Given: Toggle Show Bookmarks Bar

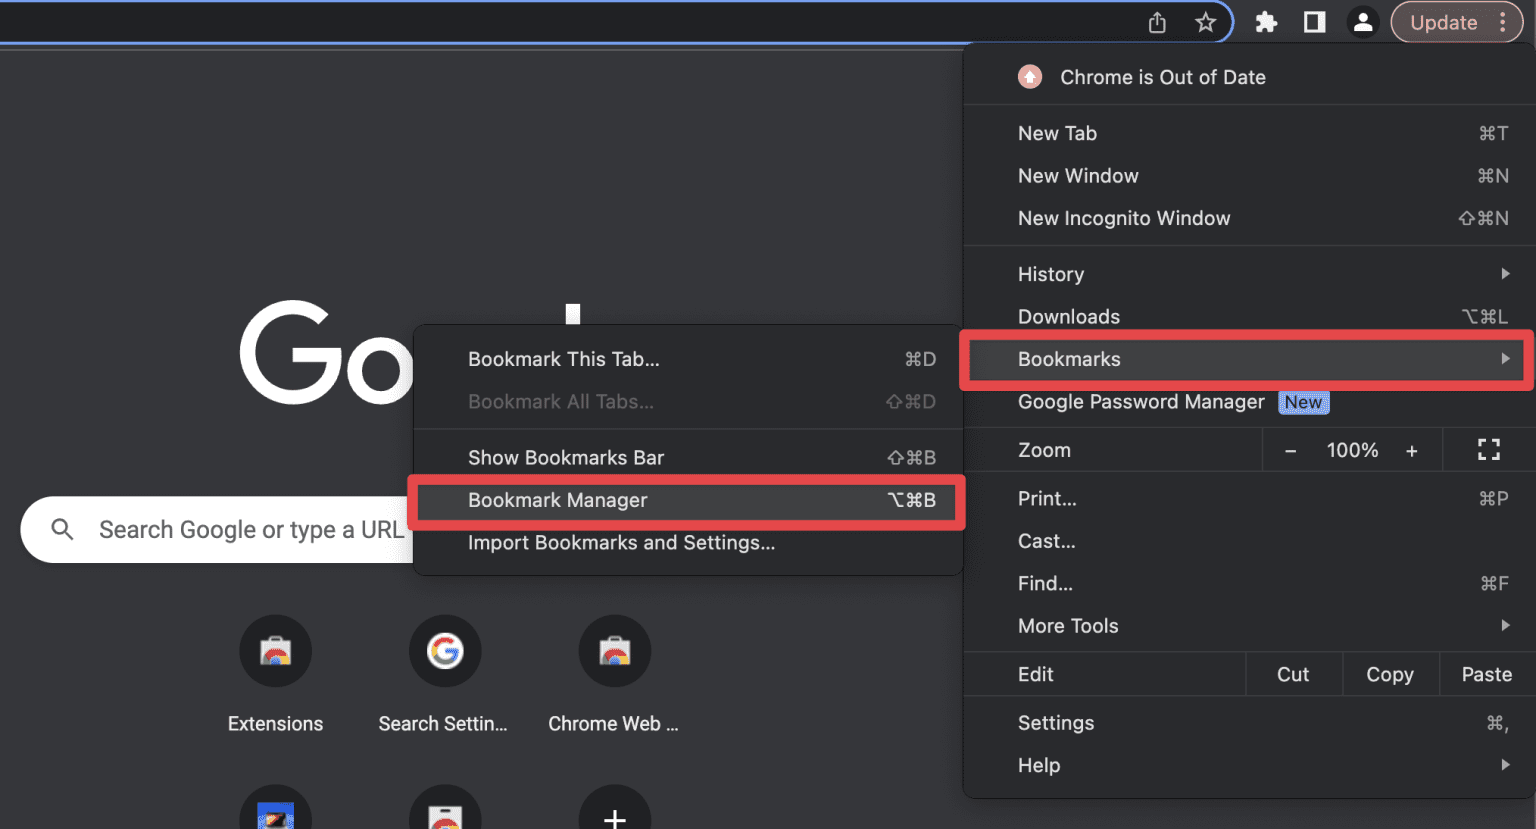Looking at the screenshot, I should tap(566, 457).
